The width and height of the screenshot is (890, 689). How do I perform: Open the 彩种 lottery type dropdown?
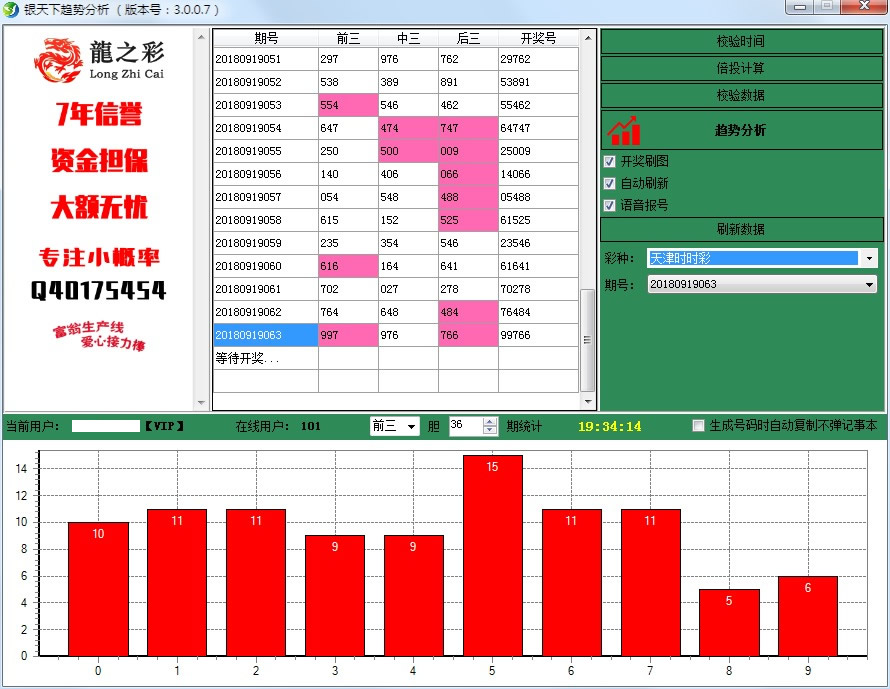click(868, 258)
